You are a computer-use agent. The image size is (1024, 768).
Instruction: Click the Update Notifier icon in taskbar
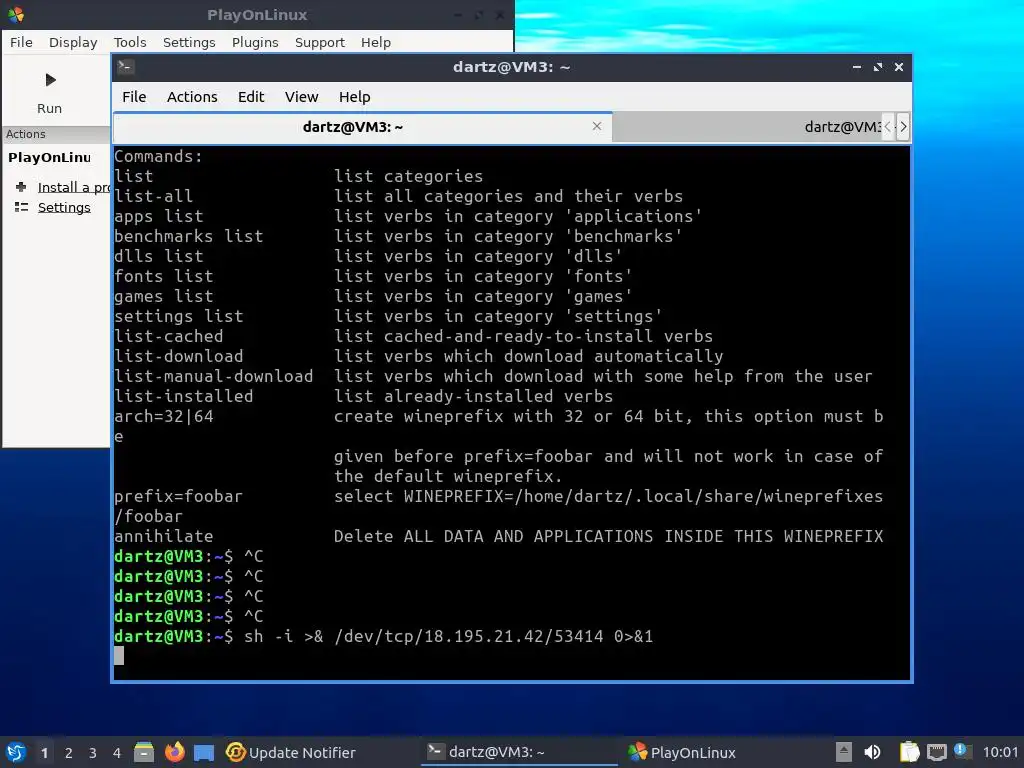tap(235, 752)
